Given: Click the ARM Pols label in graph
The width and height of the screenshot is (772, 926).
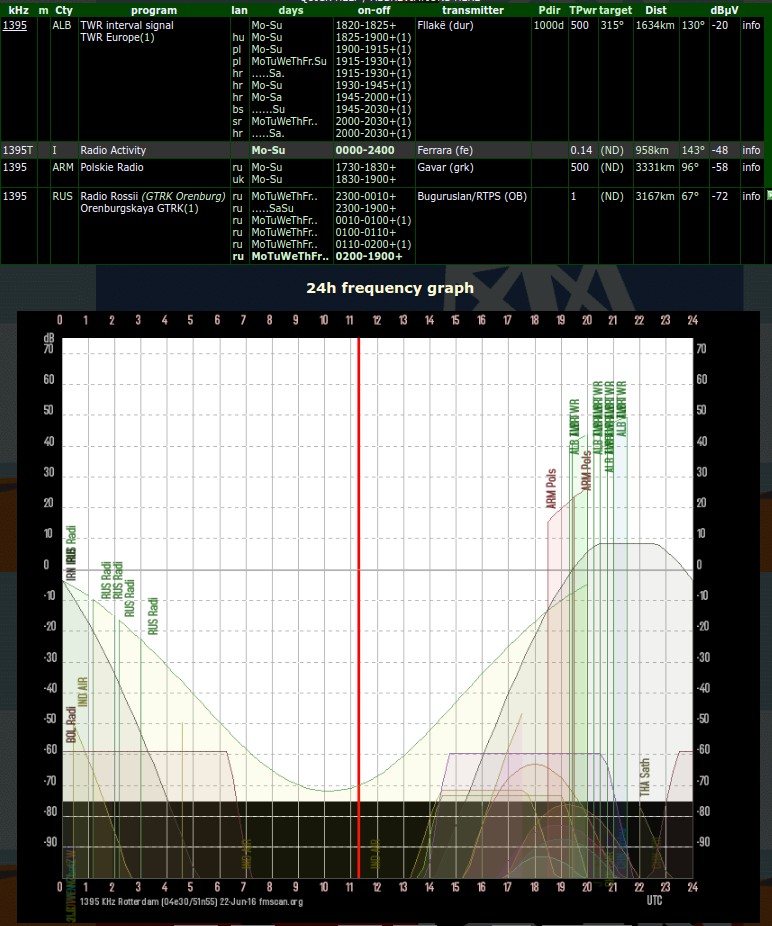Looking at the screenshot, I should point(552,489).
